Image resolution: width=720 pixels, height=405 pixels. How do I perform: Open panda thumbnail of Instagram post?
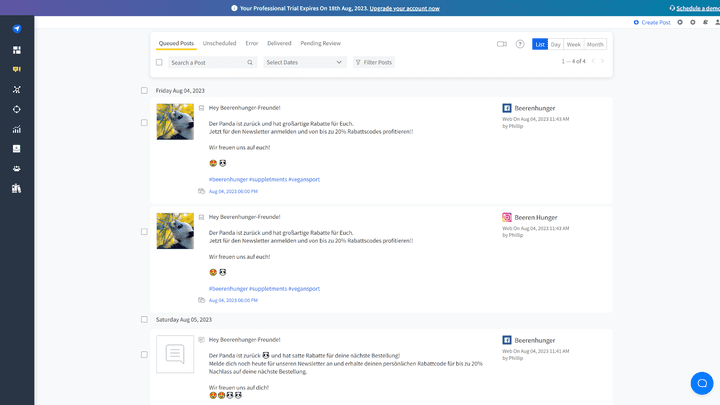tap(175, 231)
